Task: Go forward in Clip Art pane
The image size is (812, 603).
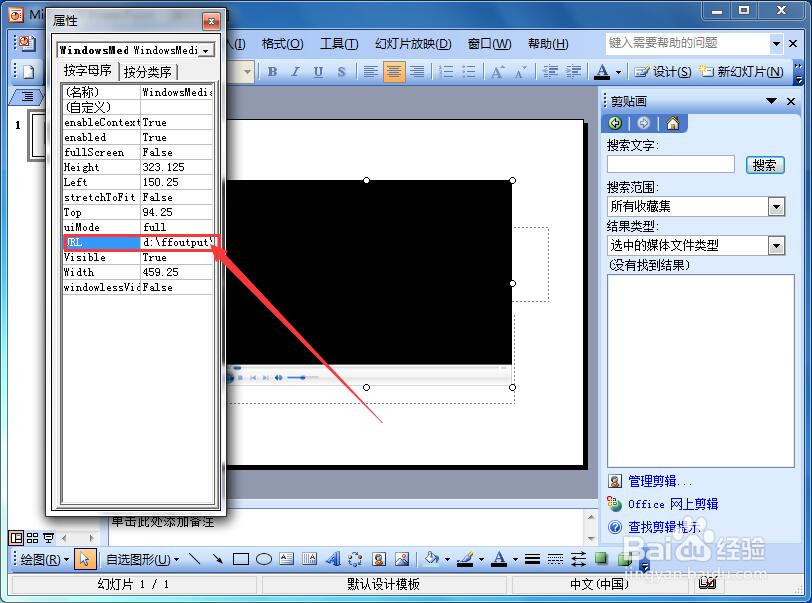Action: tap(644, 123)
